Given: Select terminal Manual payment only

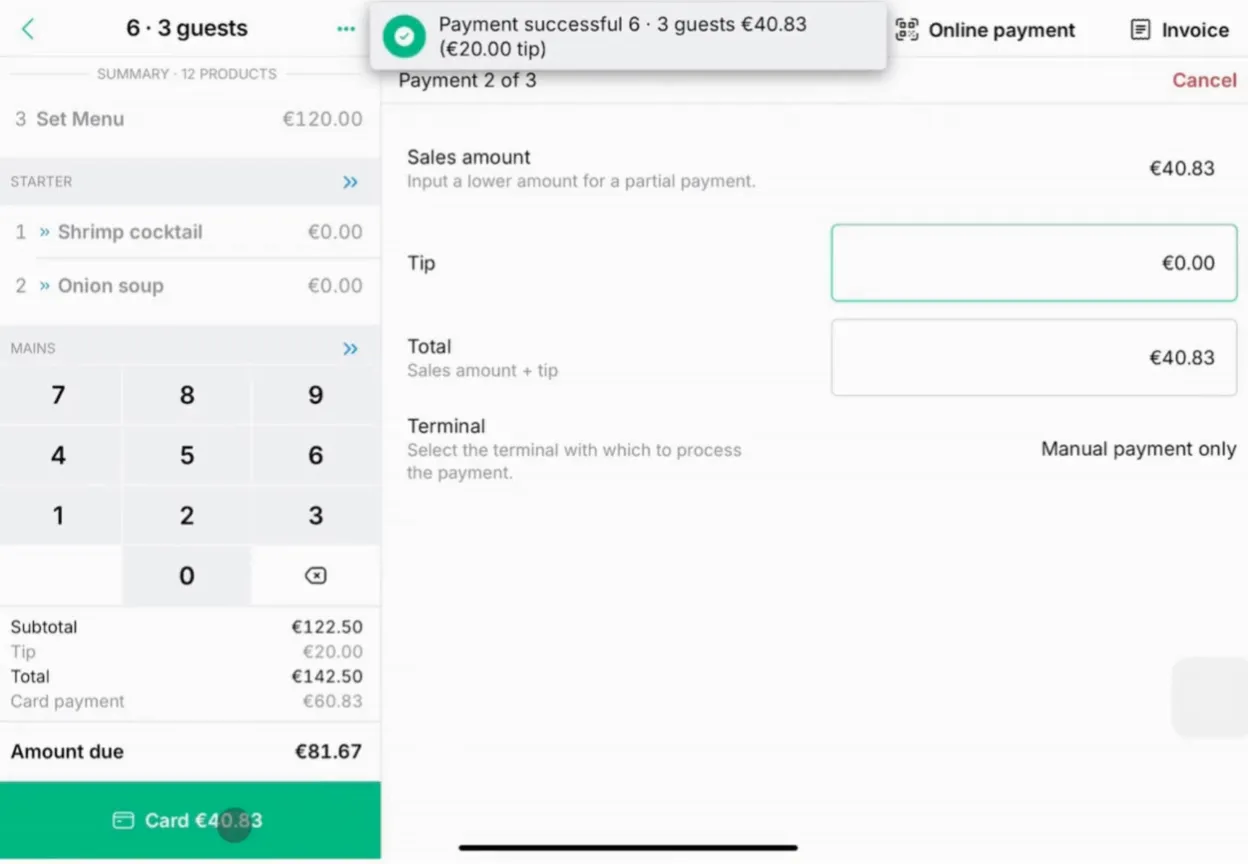Looking at the screenshot, I should pyautogui.click(x=1138, y=450).
